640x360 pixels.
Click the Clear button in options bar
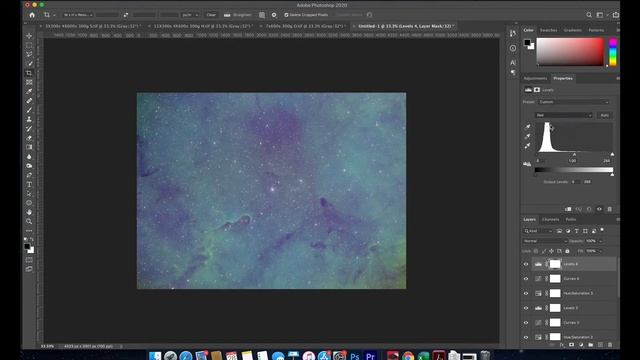(211, 15)
